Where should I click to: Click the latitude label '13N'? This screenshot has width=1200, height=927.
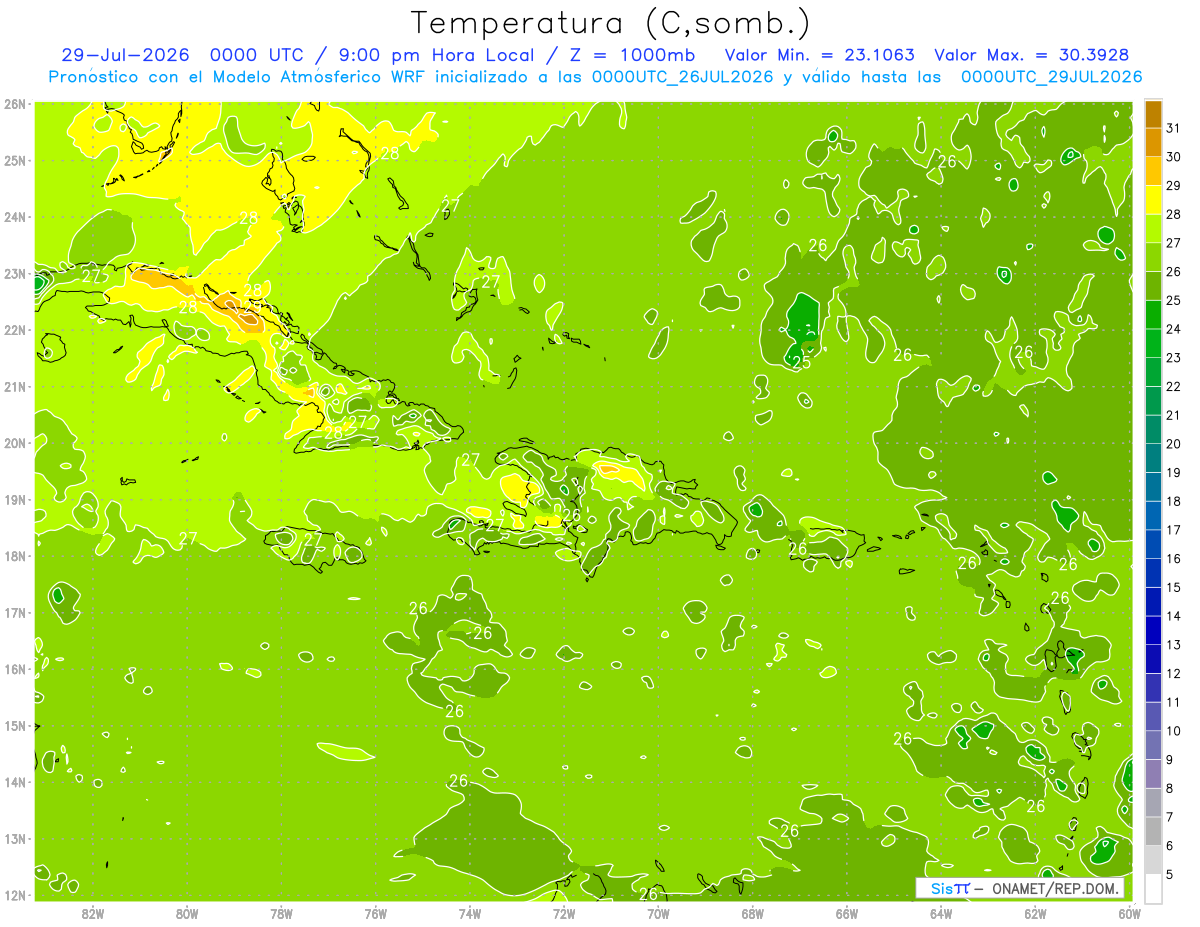point(15,839)
